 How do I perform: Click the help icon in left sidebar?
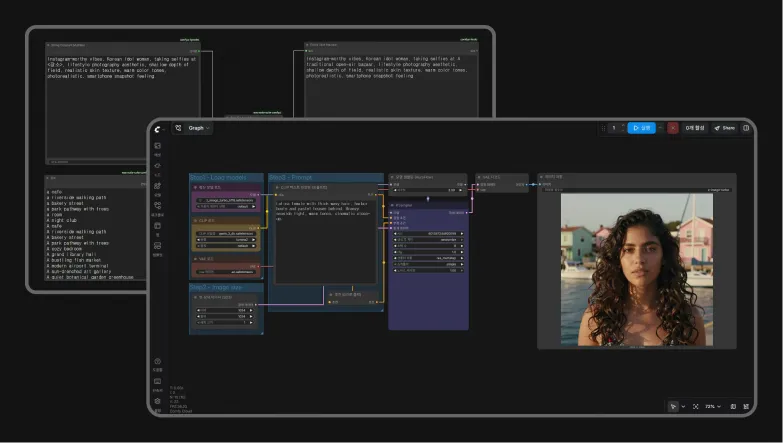point(157,361)
